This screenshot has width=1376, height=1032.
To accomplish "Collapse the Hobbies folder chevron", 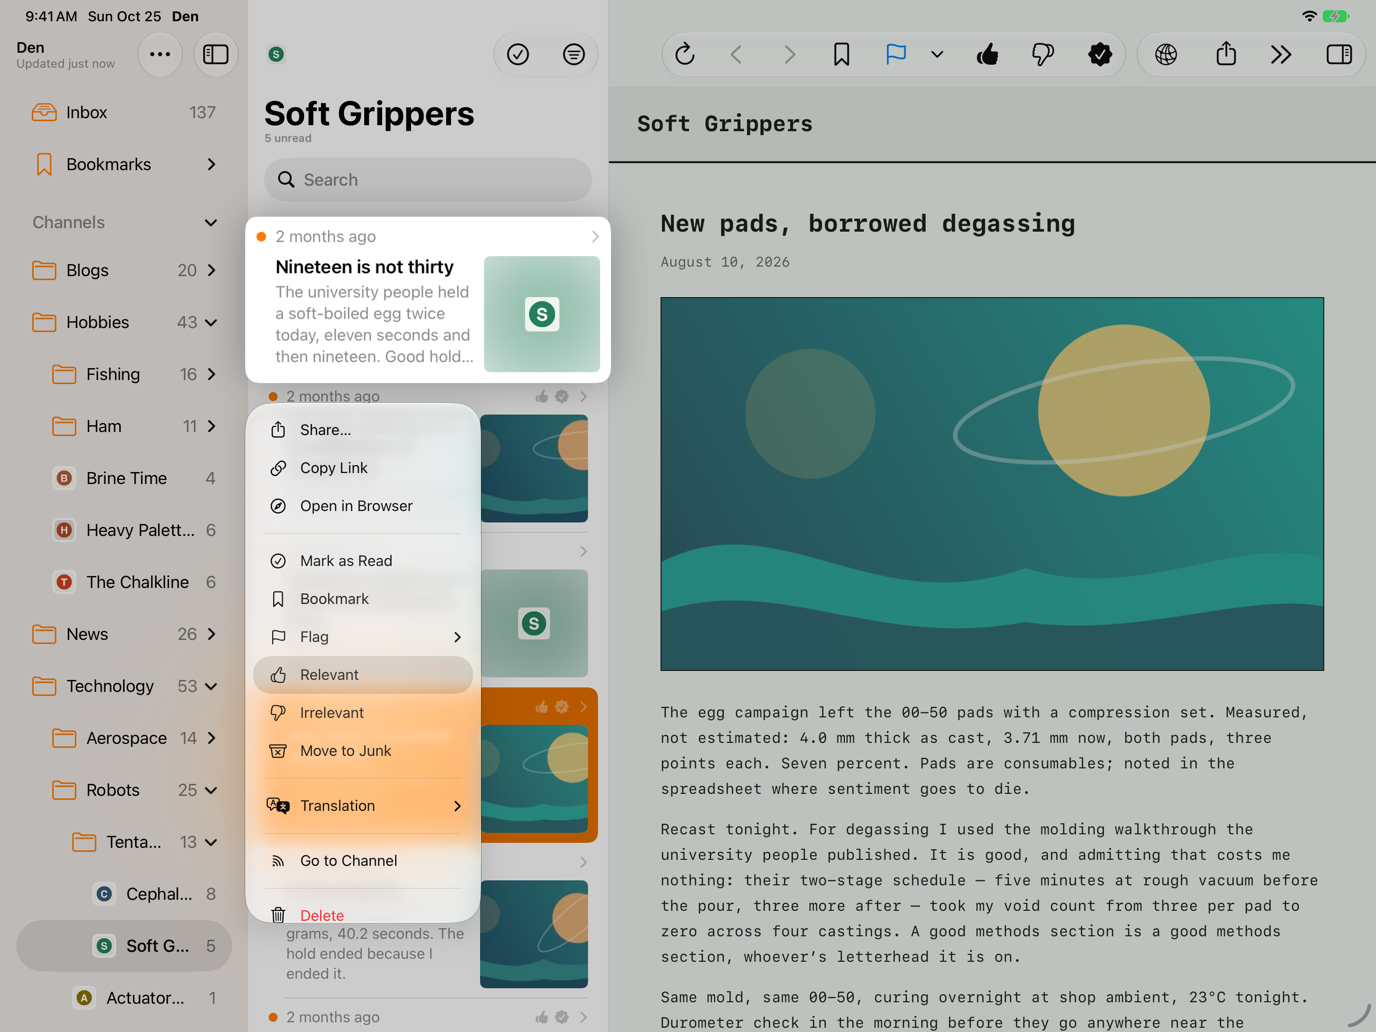I will 211,322.
